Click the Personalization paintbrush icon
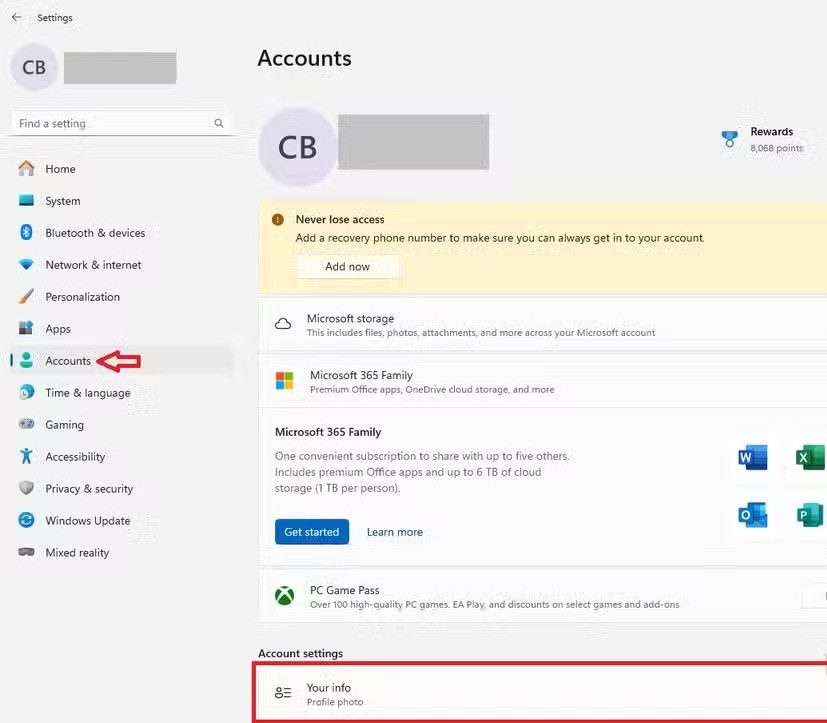 26,296
